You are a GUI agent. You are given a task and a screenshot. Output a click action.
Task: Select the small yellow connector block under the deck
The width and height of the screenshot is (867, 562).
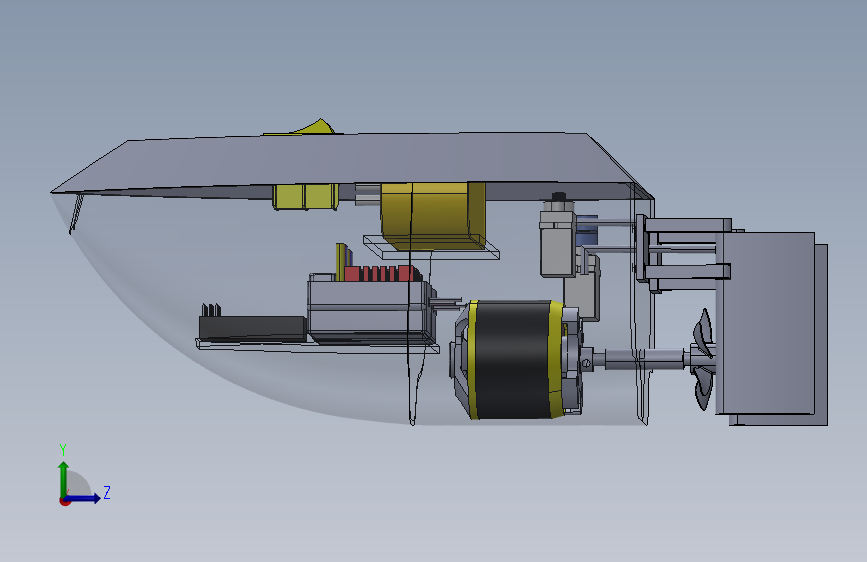coord(305,197)
